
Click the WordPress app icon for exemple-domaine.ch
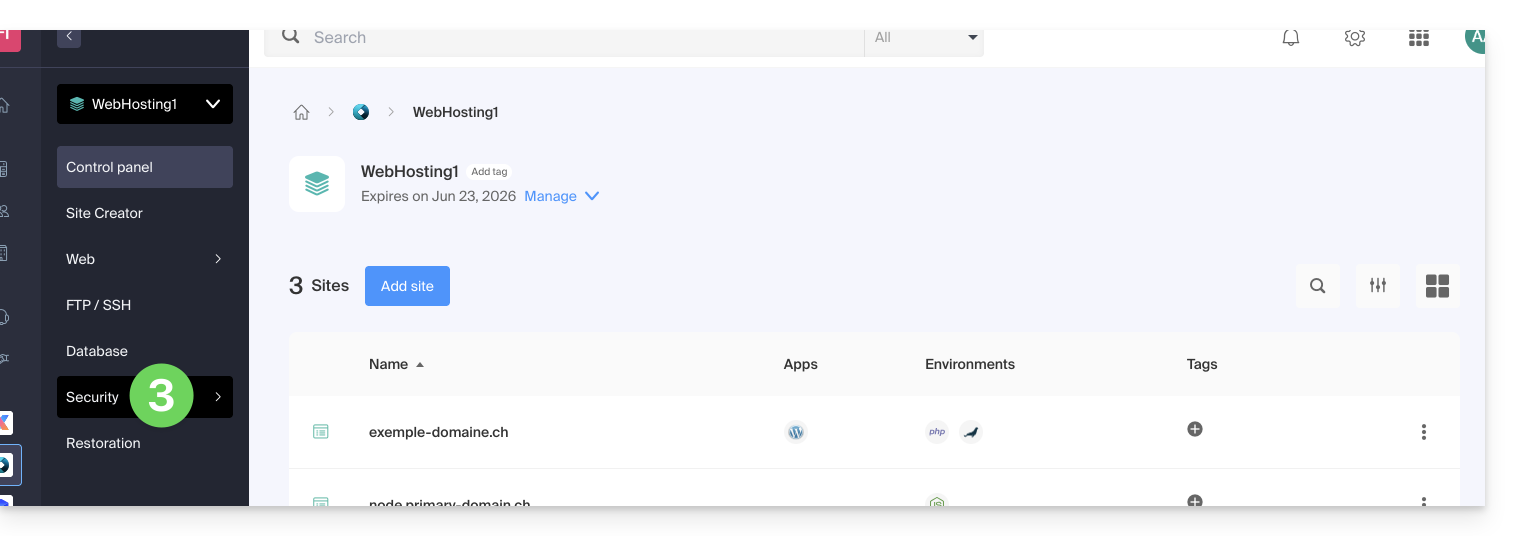pyautogui.click(x=796, y=432)
